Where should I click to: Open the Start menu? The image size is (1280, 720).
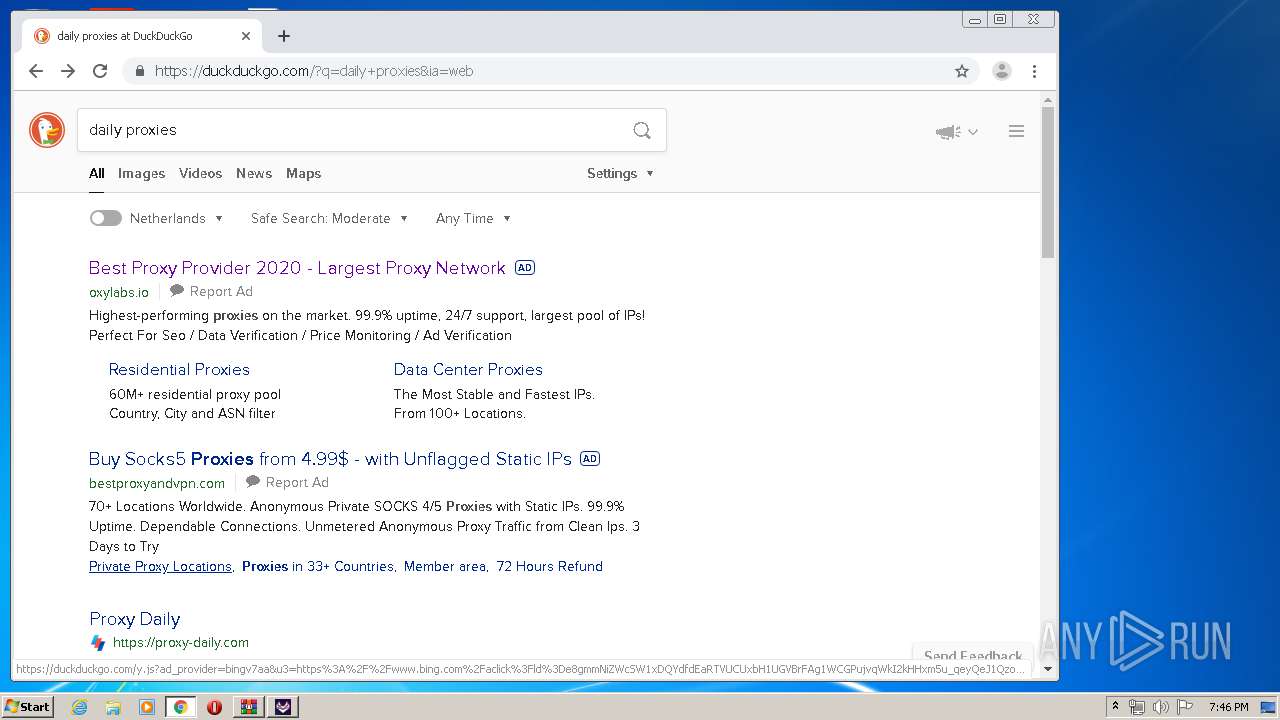pos(27,706)
